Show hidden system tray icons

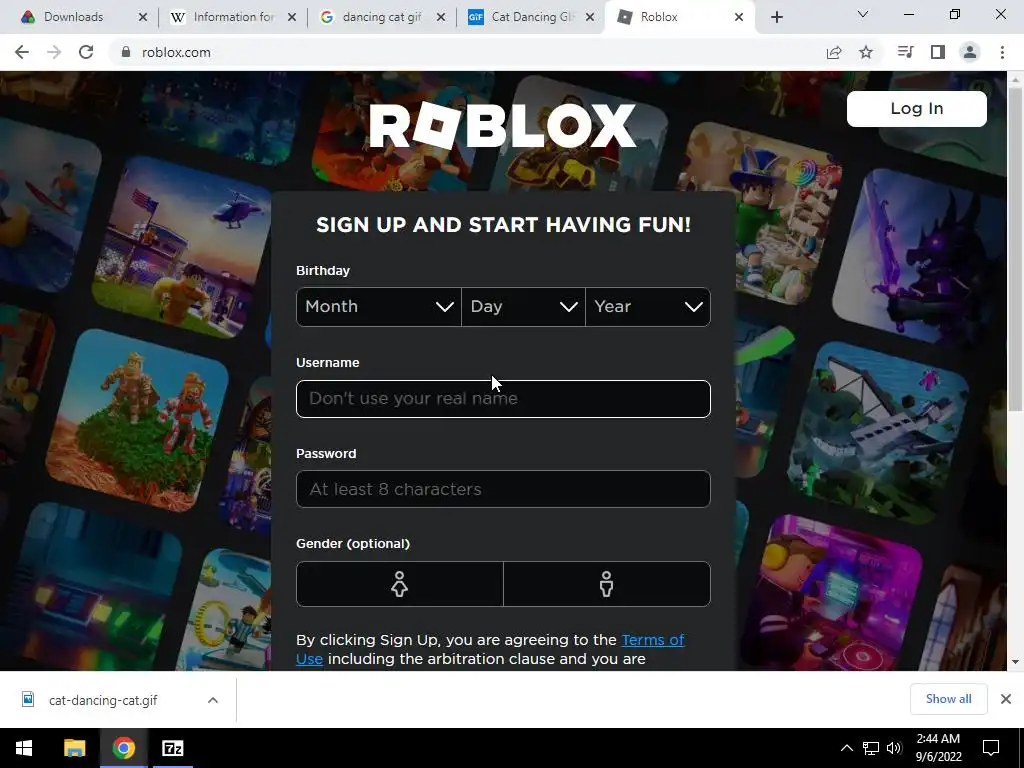(x=846, y=748)
